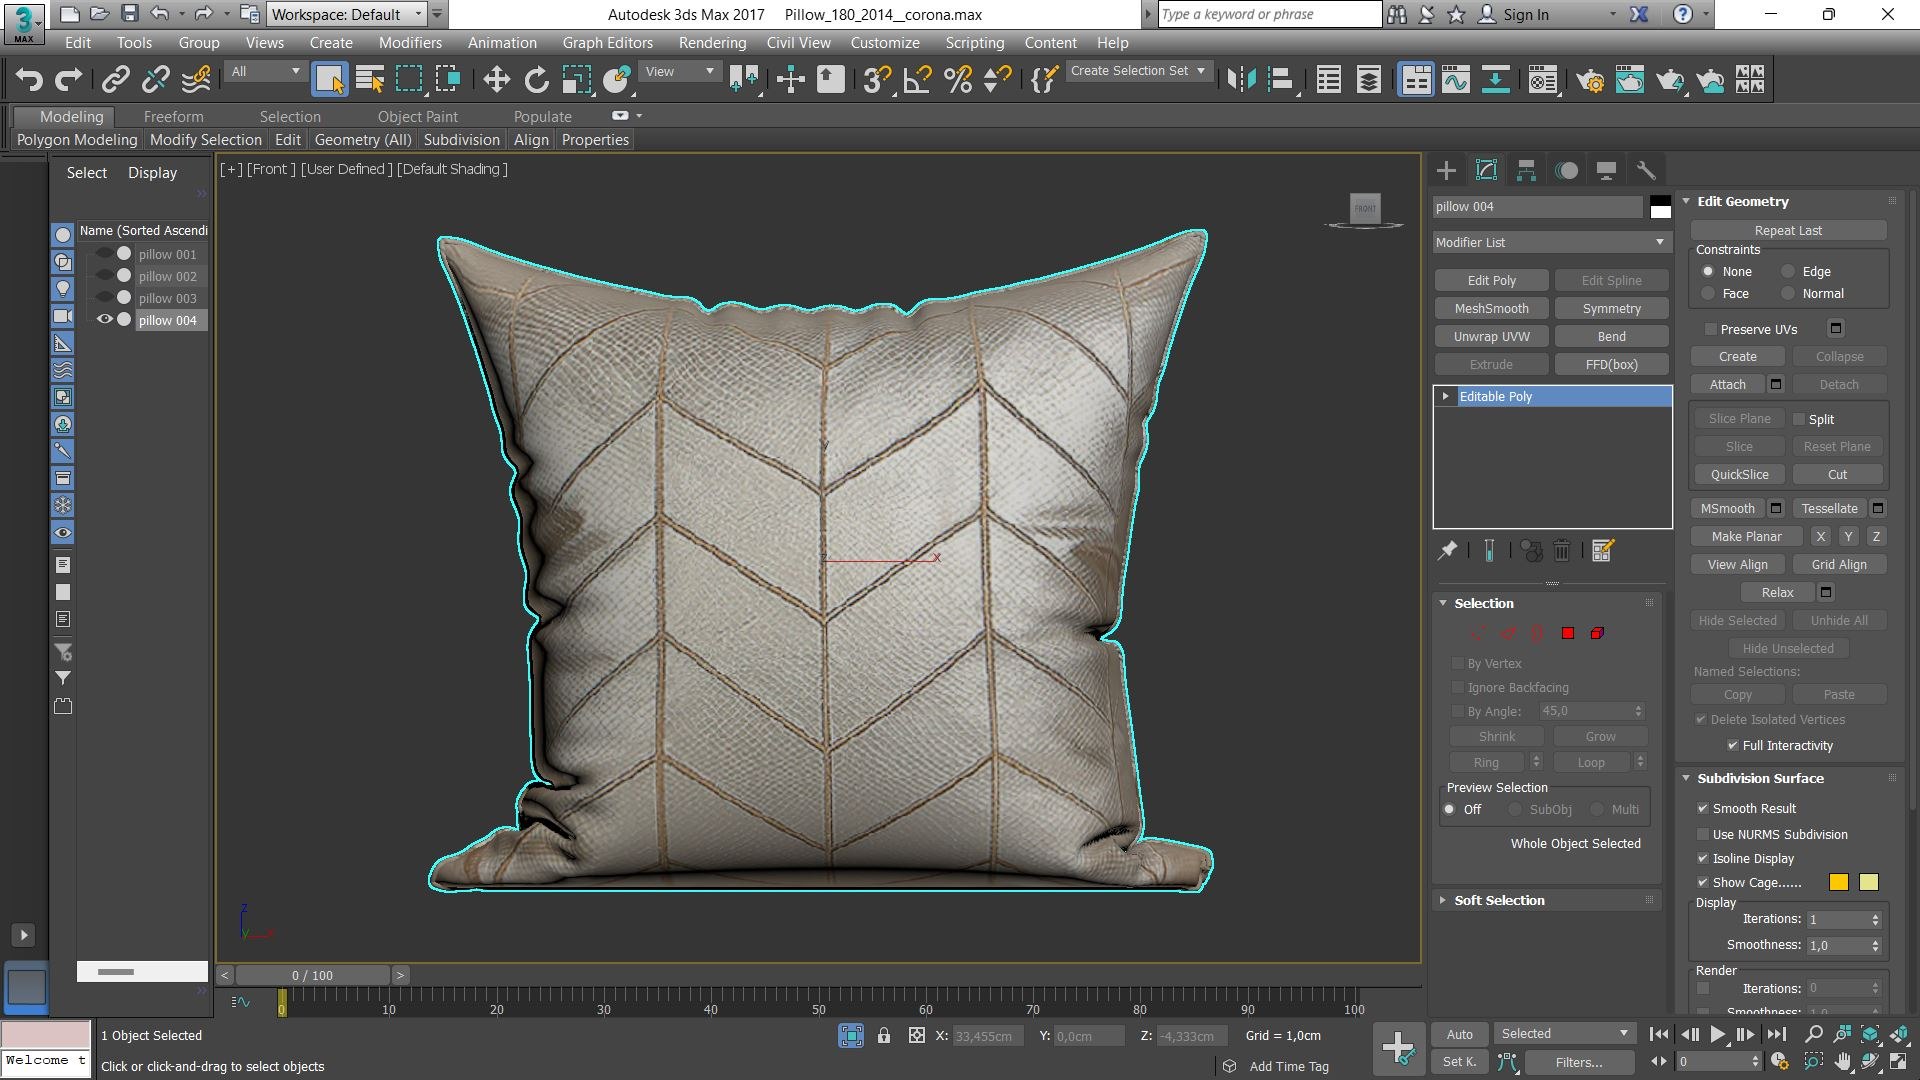The image size is (1920, 1080).
Task: Open the Modifier List dropdown
Action: tap(1551, 242)
